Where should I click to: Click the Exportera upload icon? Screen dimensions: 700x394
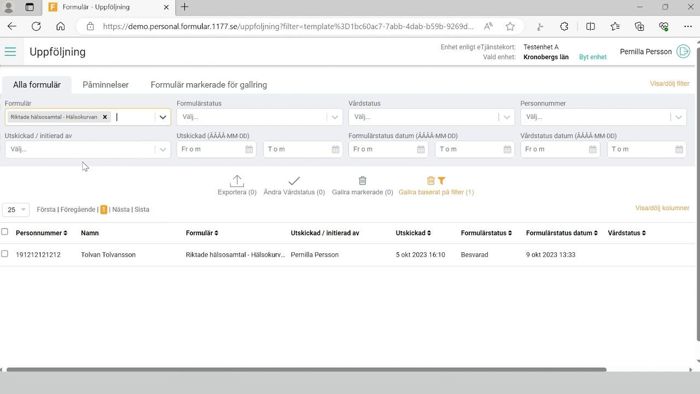coord(237,181)
